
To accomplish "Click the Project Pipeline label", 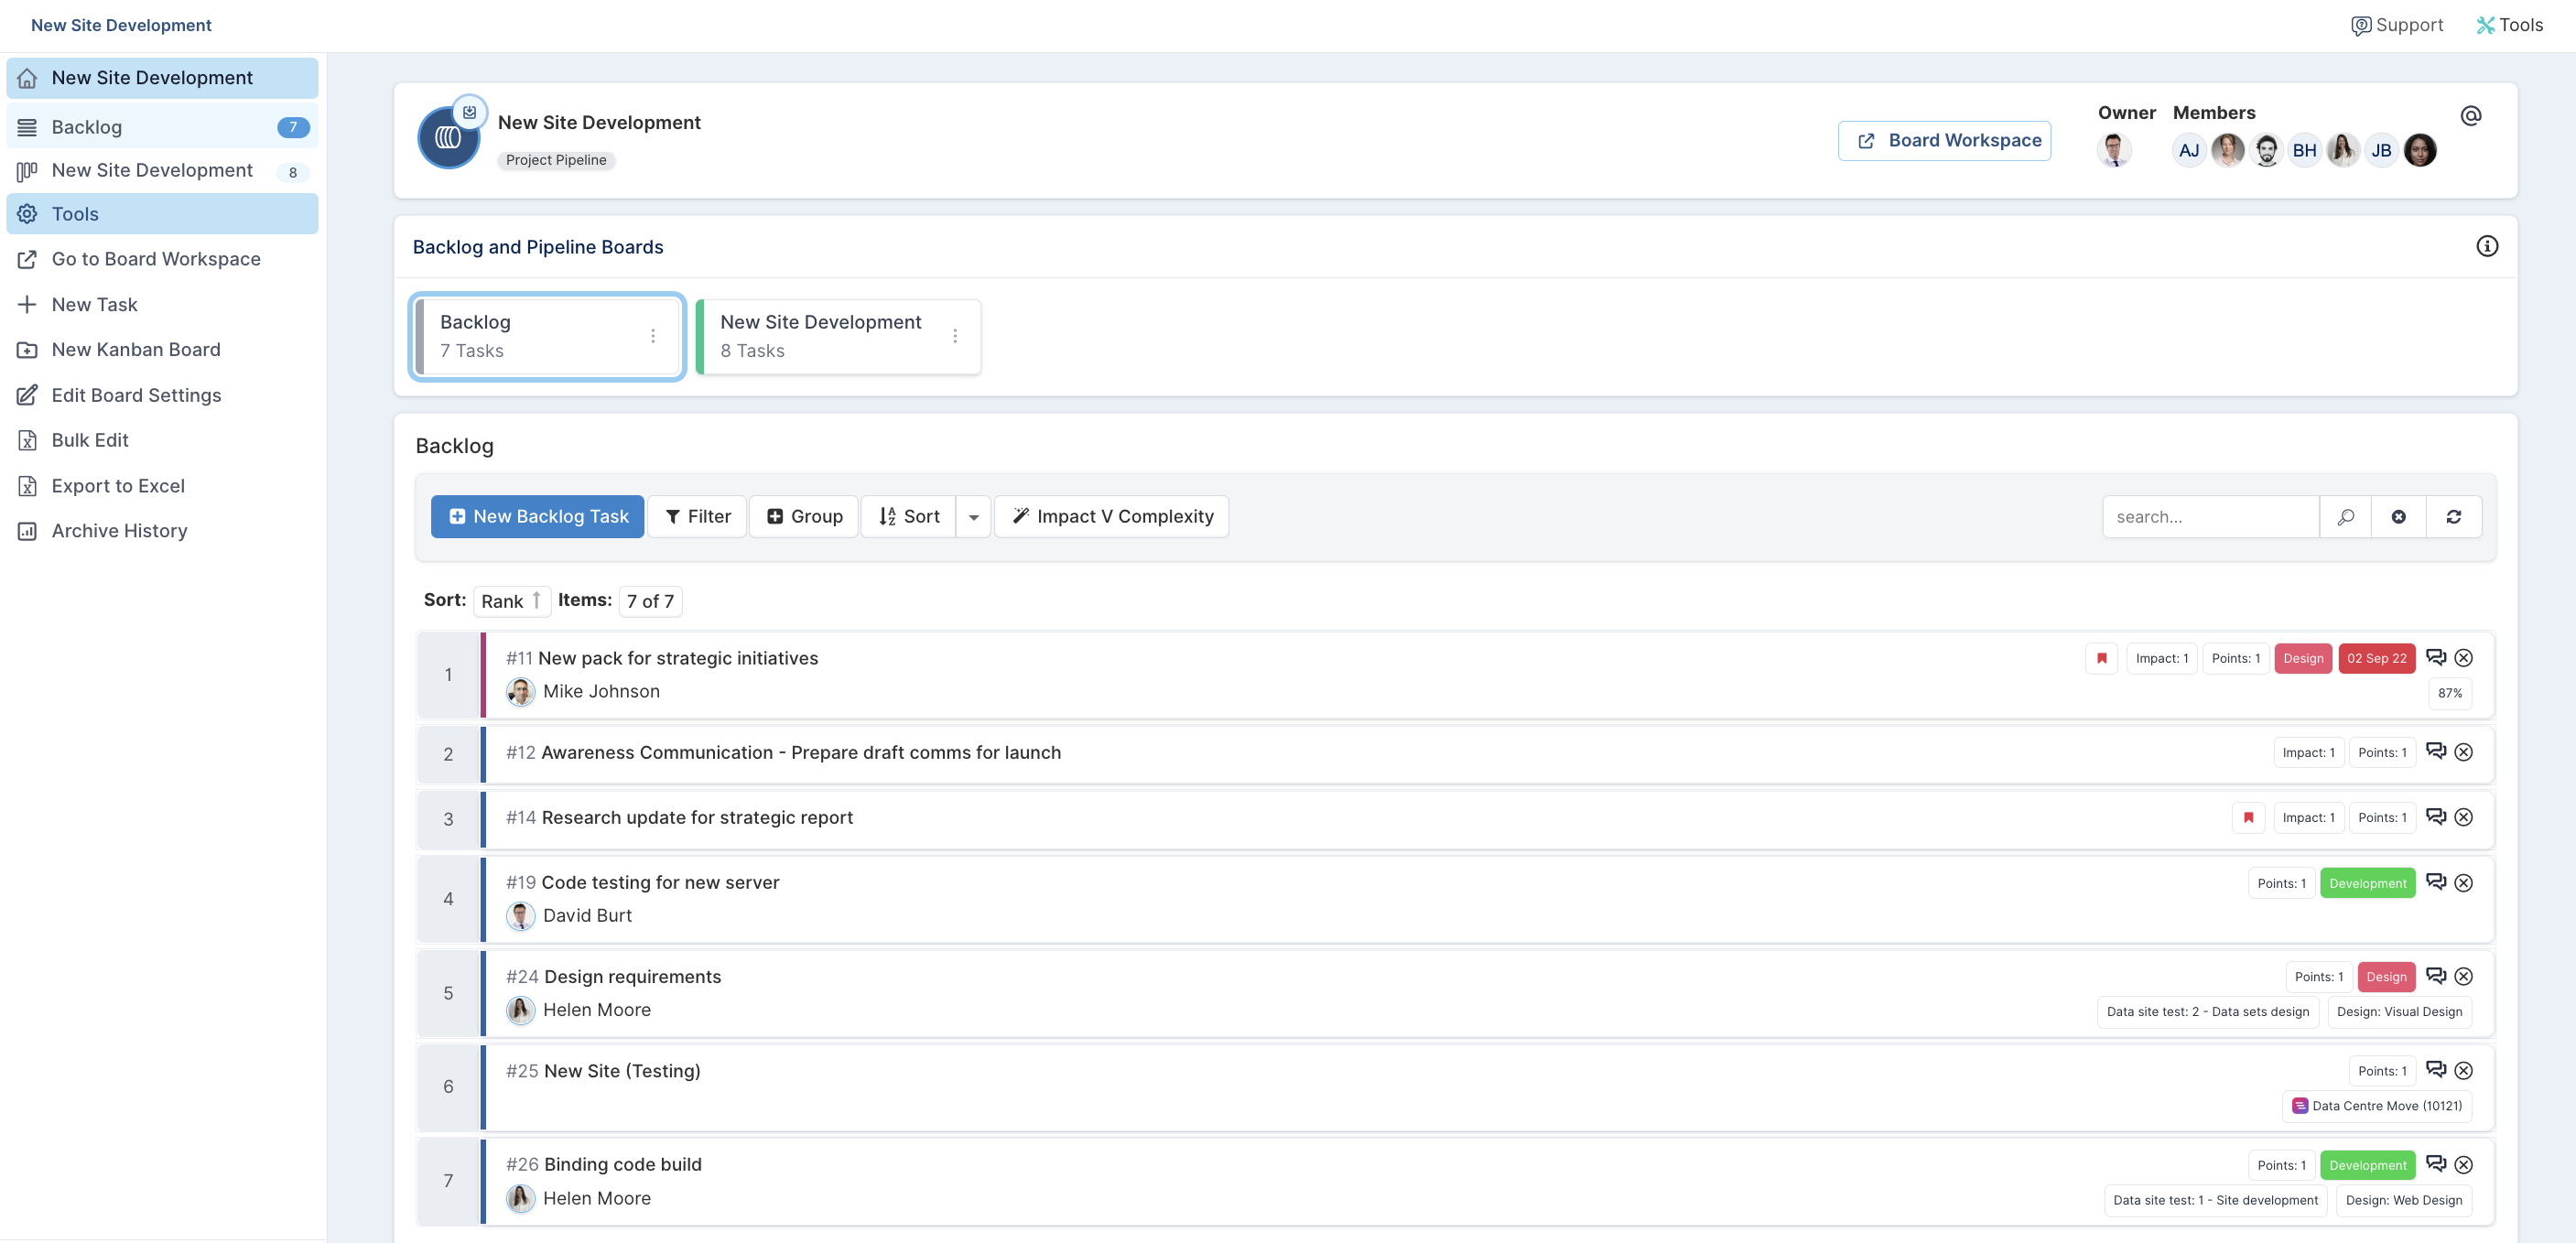I will point(556,160).
